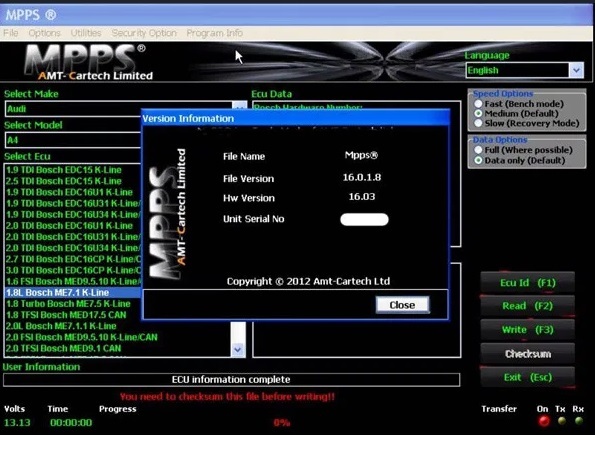
Task: Click ECU list scroll down arrow
Action: click(238, 350)
